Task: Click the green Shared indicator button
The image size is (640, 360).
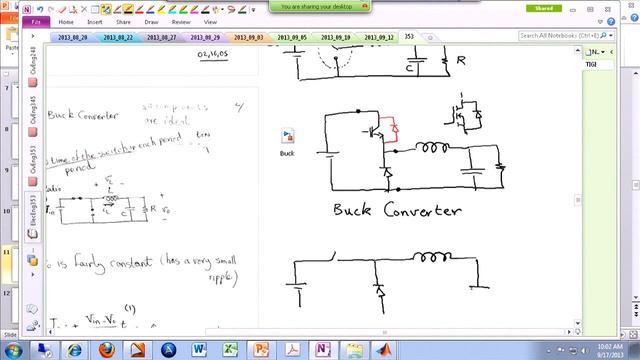Action: [x=544, y=9]
